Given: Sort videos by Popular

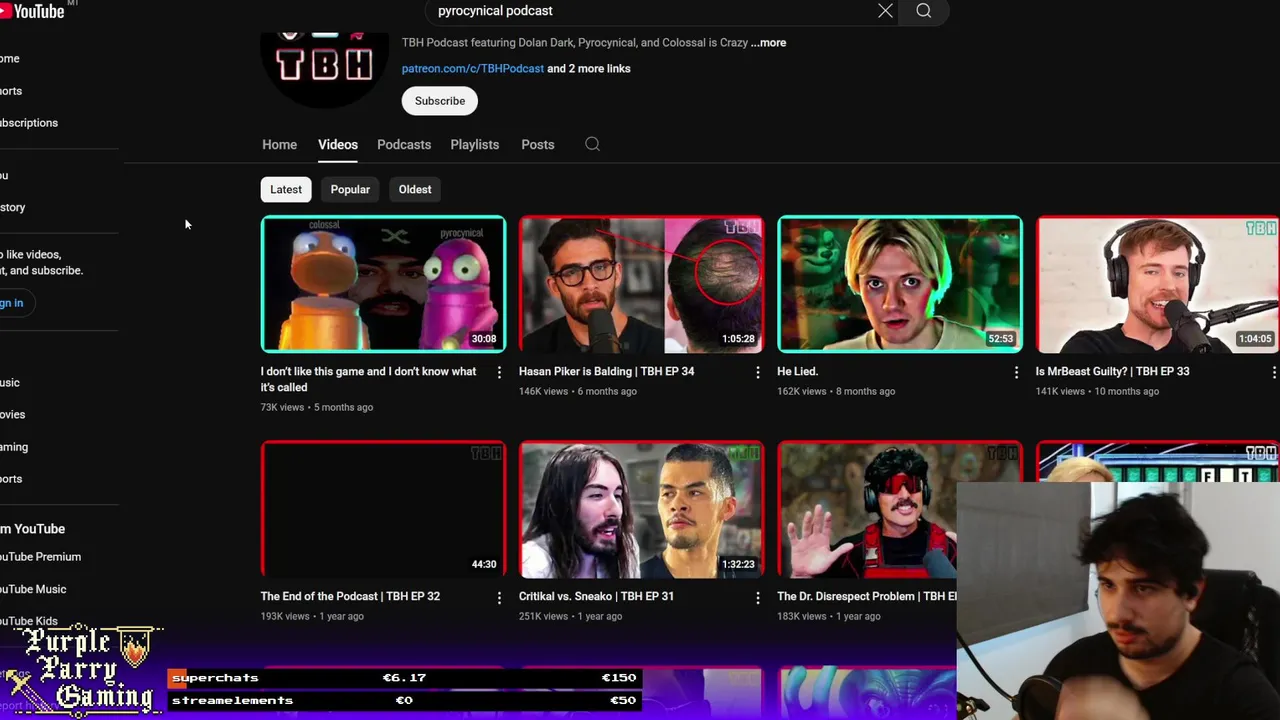Looking at the screenshot, I should click(x=350, y=189).
